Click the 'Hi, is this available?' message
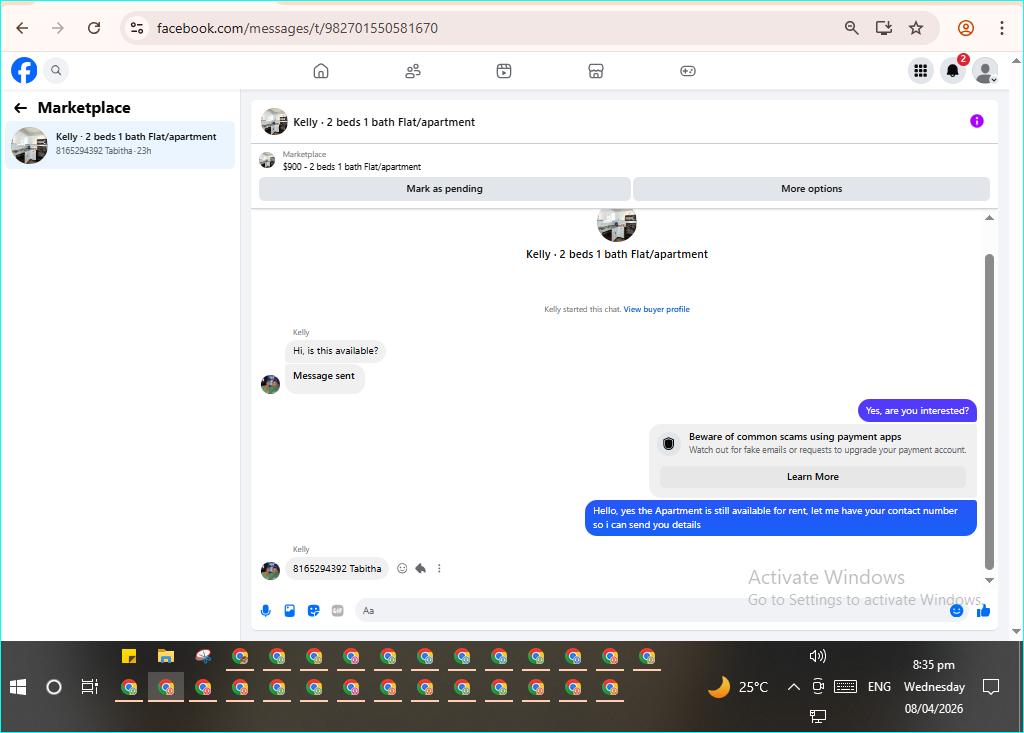 click(x=336, y=351)
